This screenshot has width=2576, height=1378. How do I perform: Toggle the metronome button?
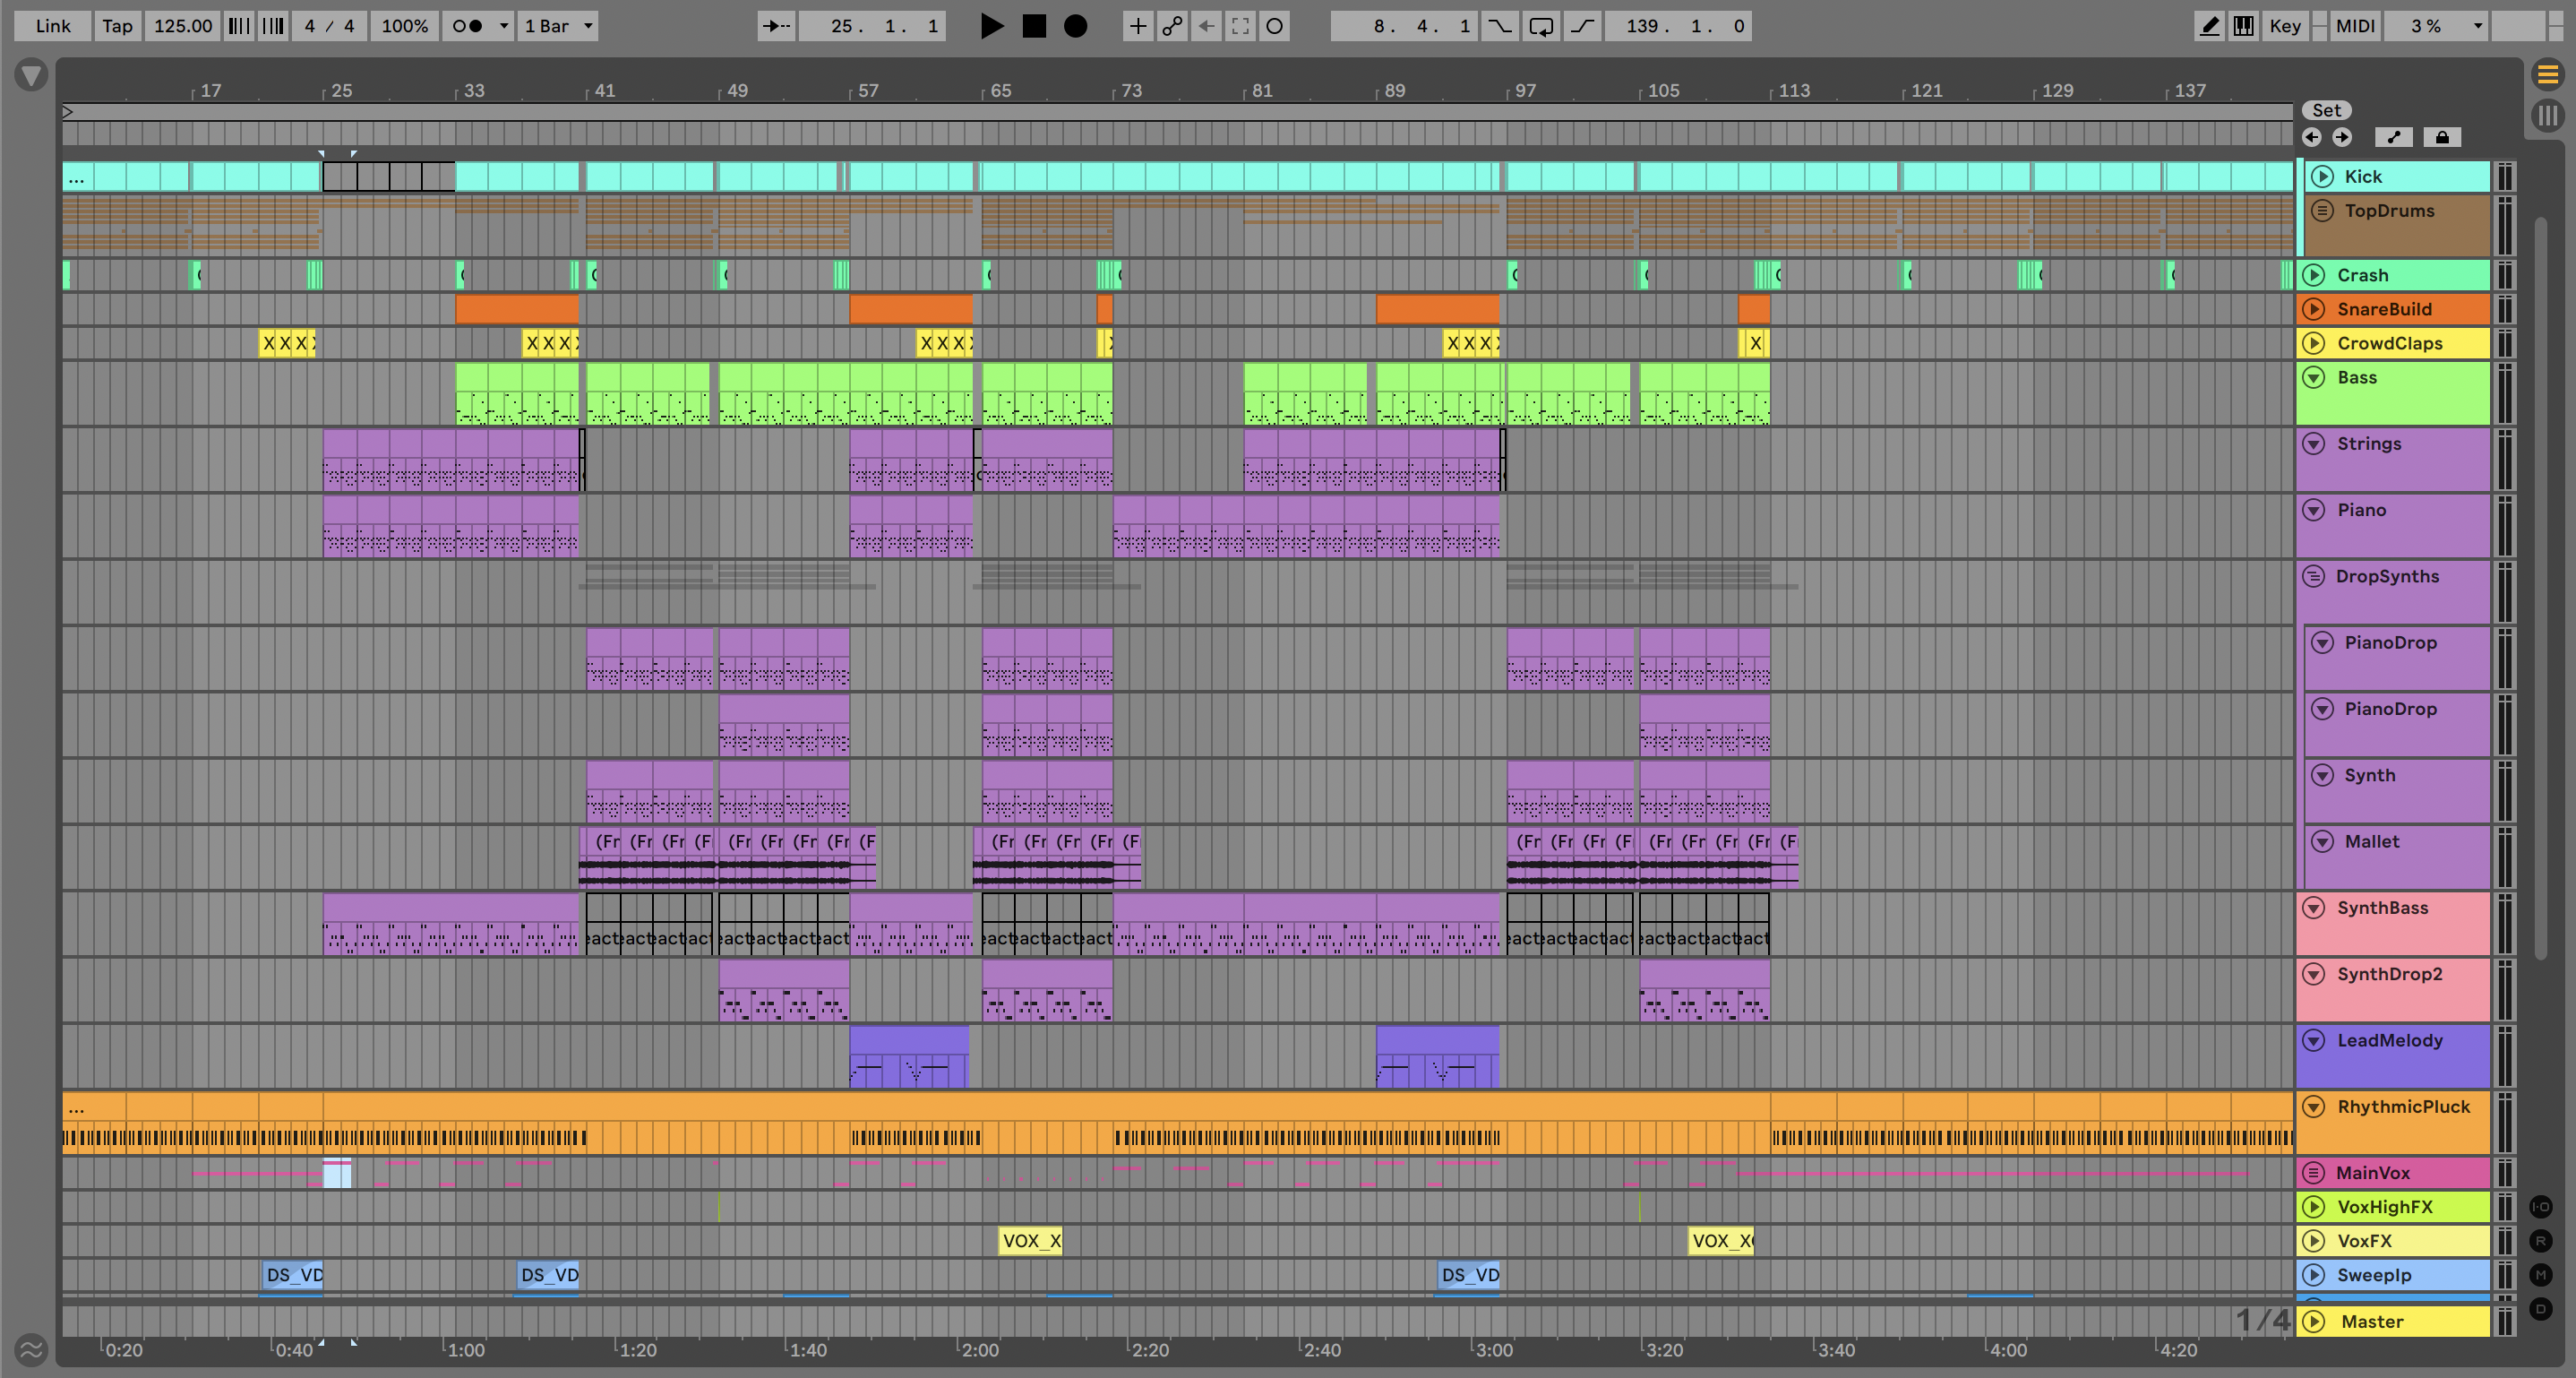point(467,26)
